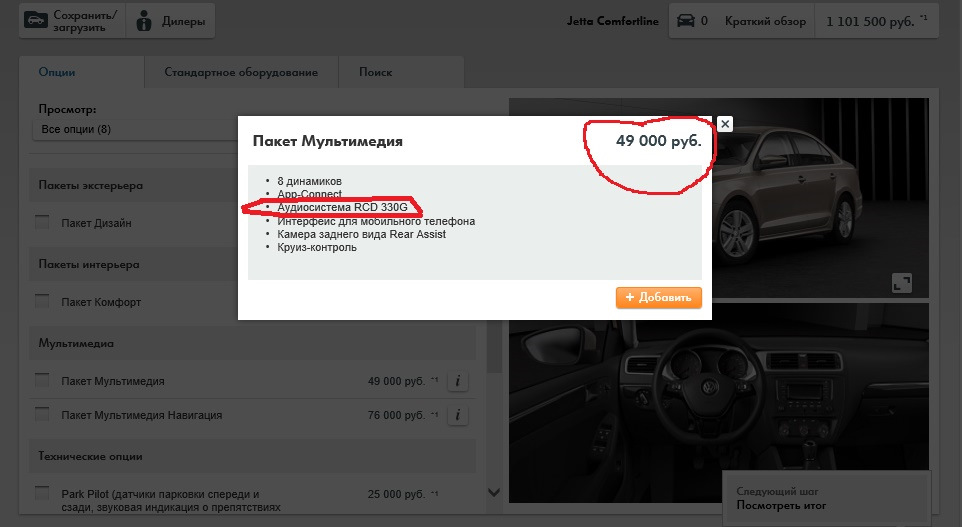
Task: Click the car count icon in header
Action: [x=685, y=21]
